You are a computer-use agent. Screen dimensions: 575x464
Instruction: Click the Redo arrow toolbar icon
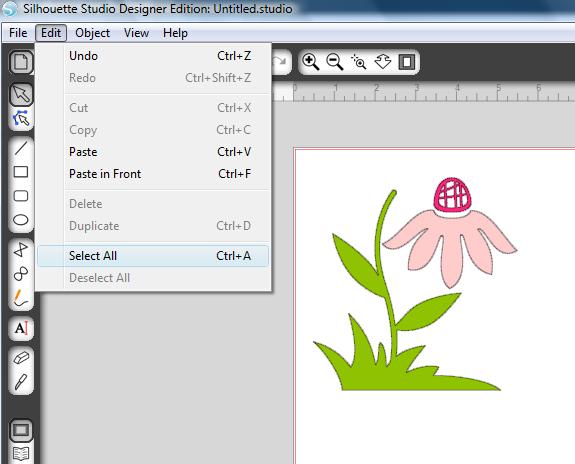(x=281, y=62)
